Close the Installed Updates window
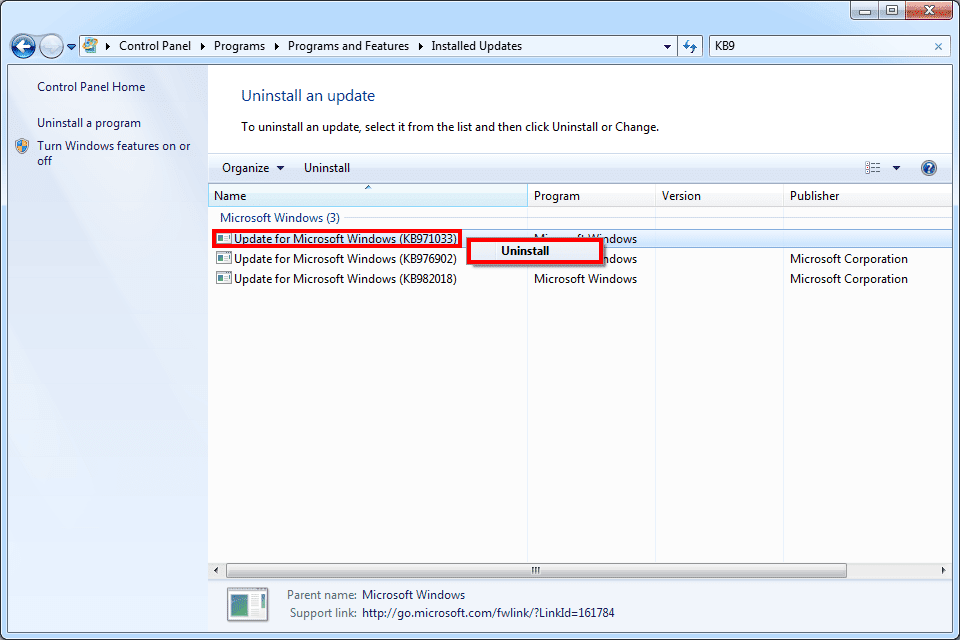 point(928,10)
